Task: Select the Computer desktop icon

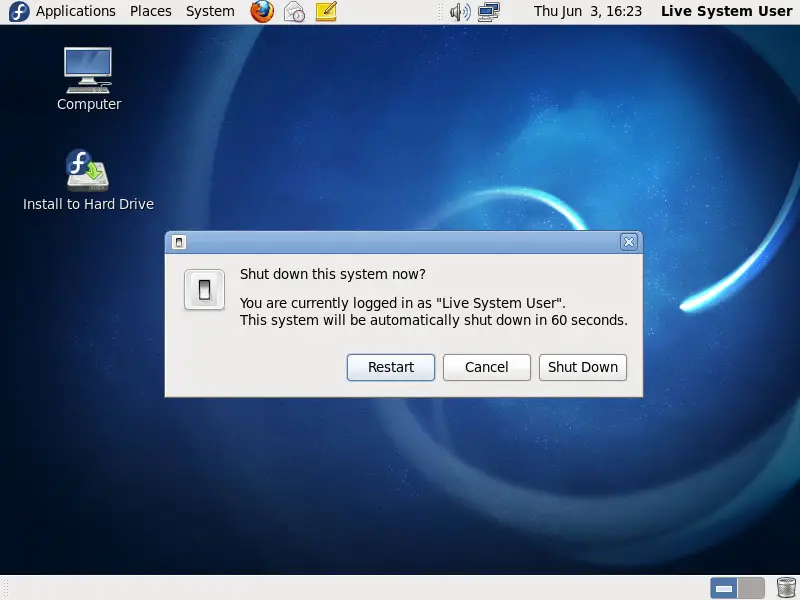Action: click(89, 79)
